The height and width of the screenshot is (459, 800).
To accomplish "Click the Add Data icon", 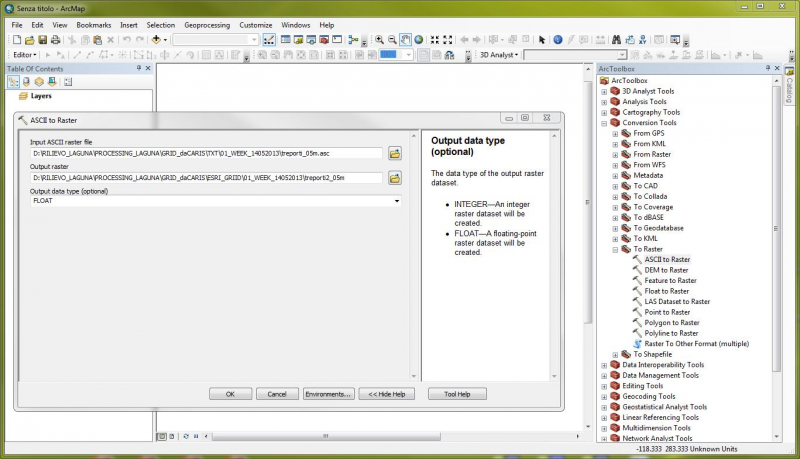I will 157,40.
